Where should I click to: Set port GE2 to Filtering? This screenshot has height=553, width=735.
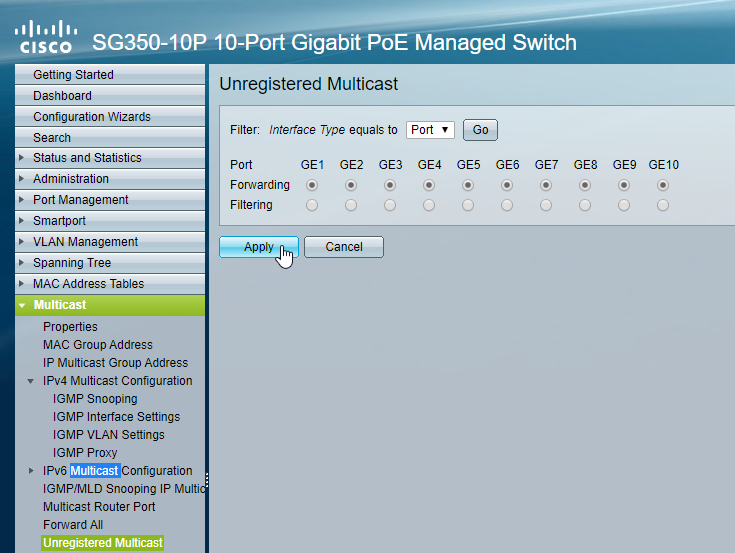pos(351,205)
